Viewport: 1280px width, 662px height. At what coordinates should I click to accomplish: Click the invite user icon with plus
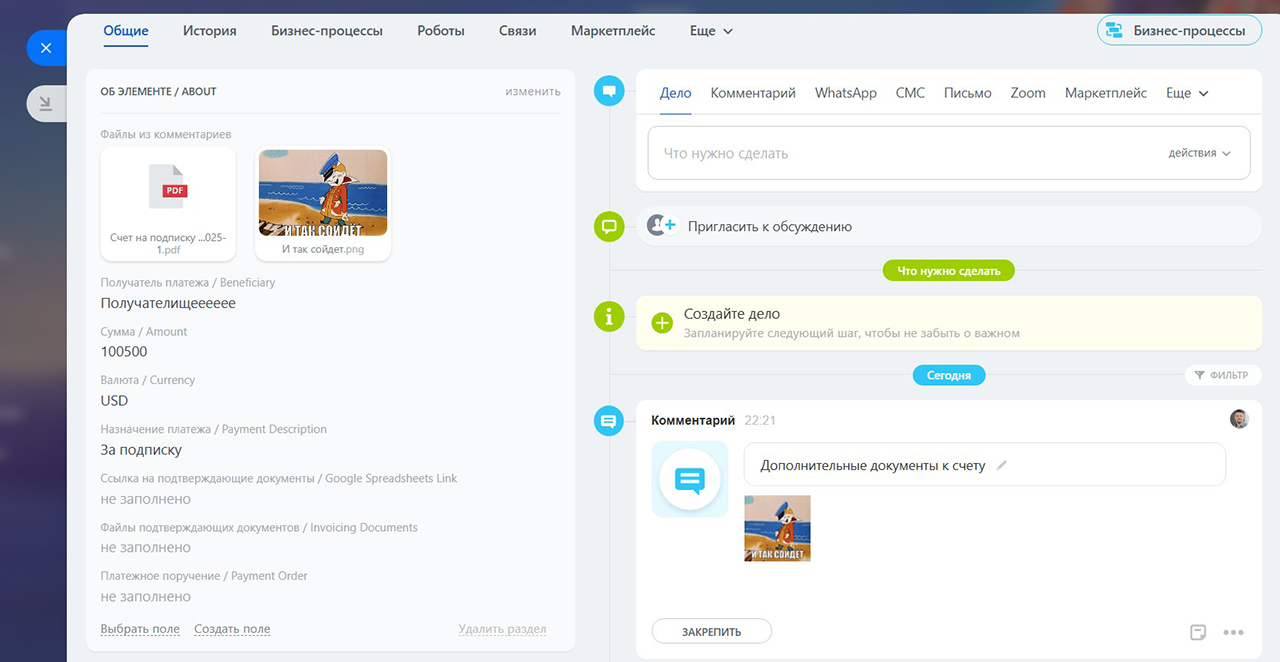(661, 226)
